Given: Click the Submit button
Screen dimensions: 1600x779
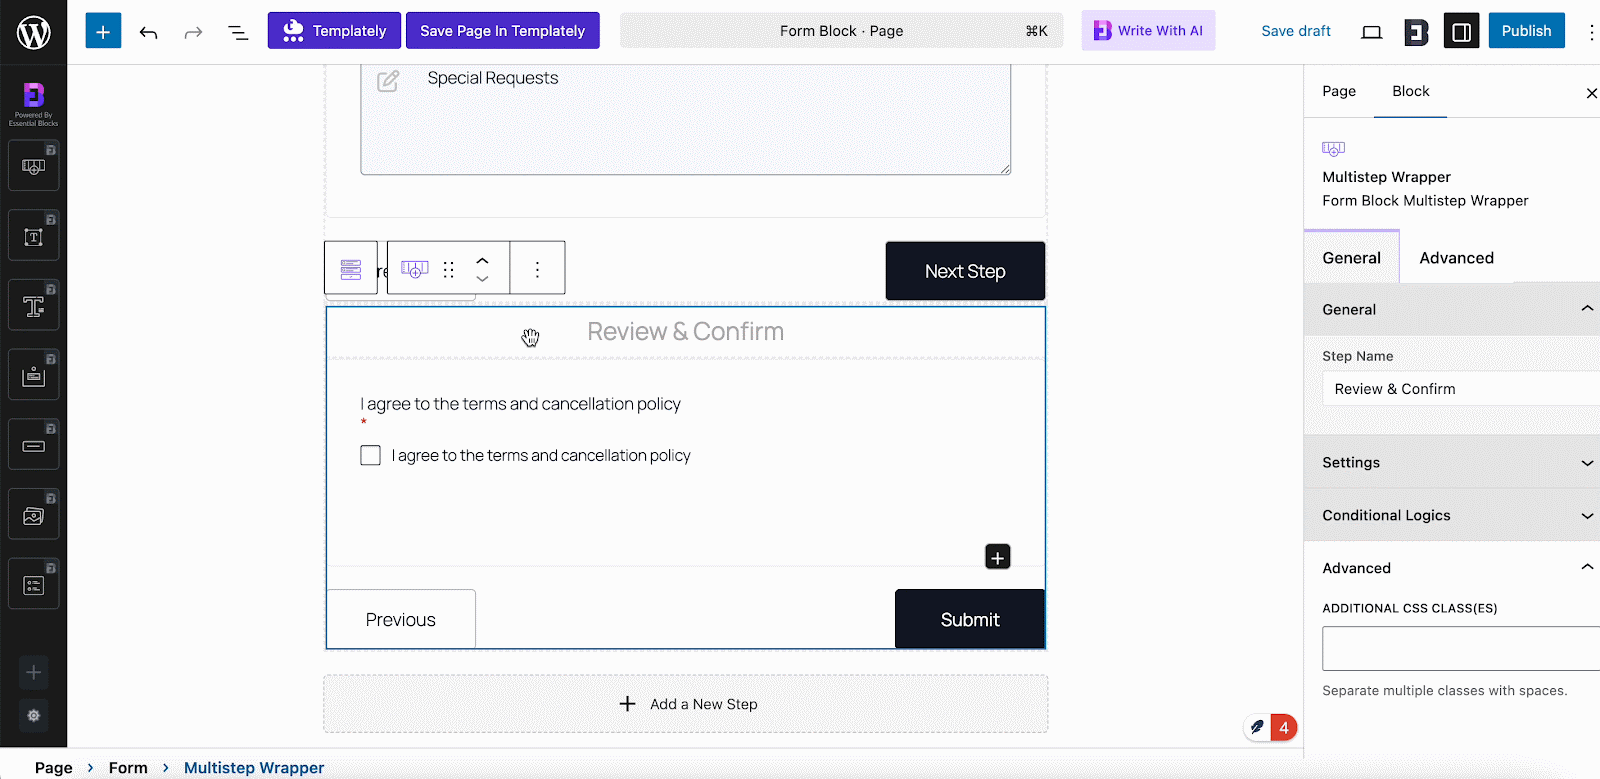Looking at the screenshot, I should (x=970, y=620).
